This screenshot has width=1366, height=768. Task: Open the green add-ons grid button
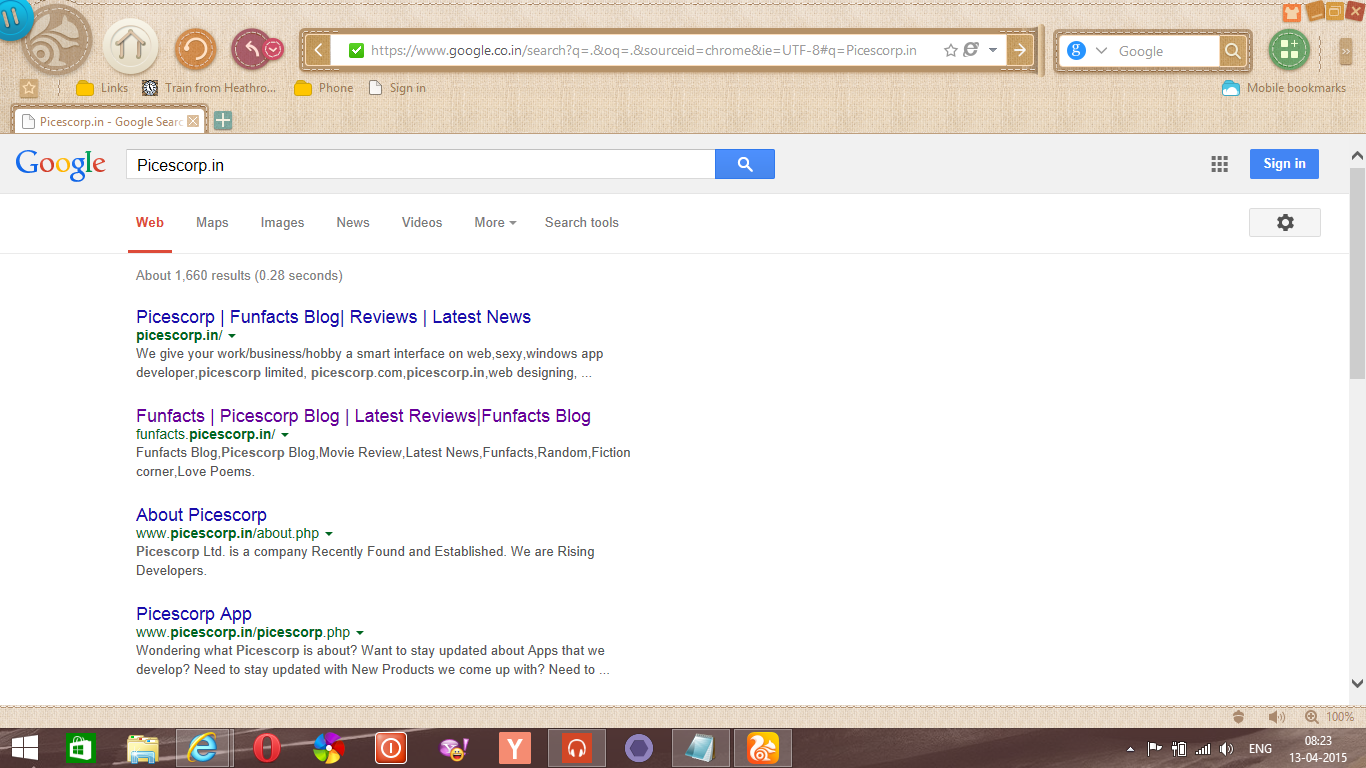(1289, 49)
